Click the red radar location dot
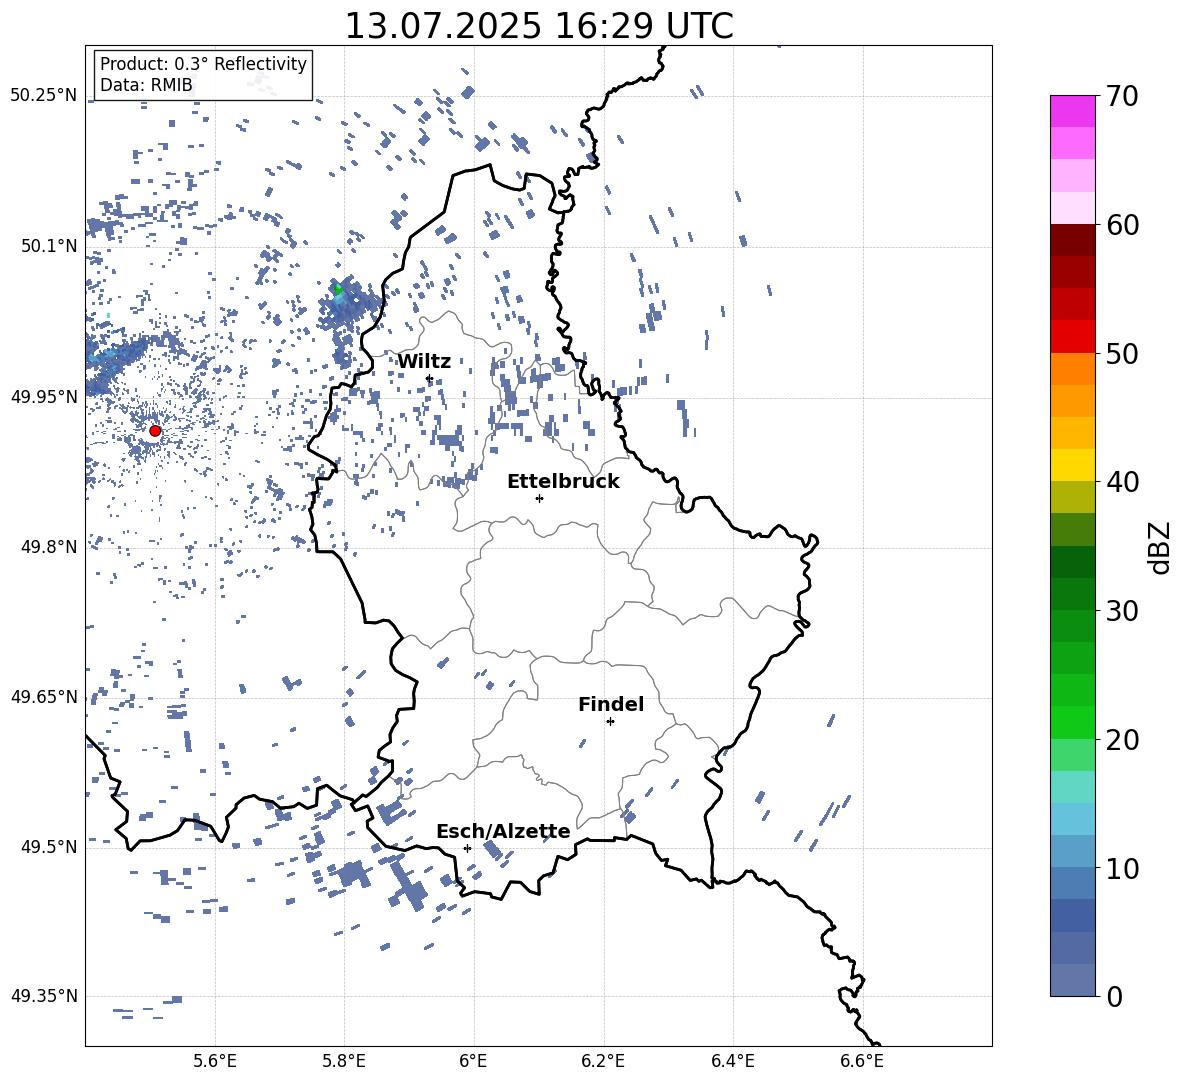Image resolution: width=1184 pixels, height=1081 pixels. [155, 431]
